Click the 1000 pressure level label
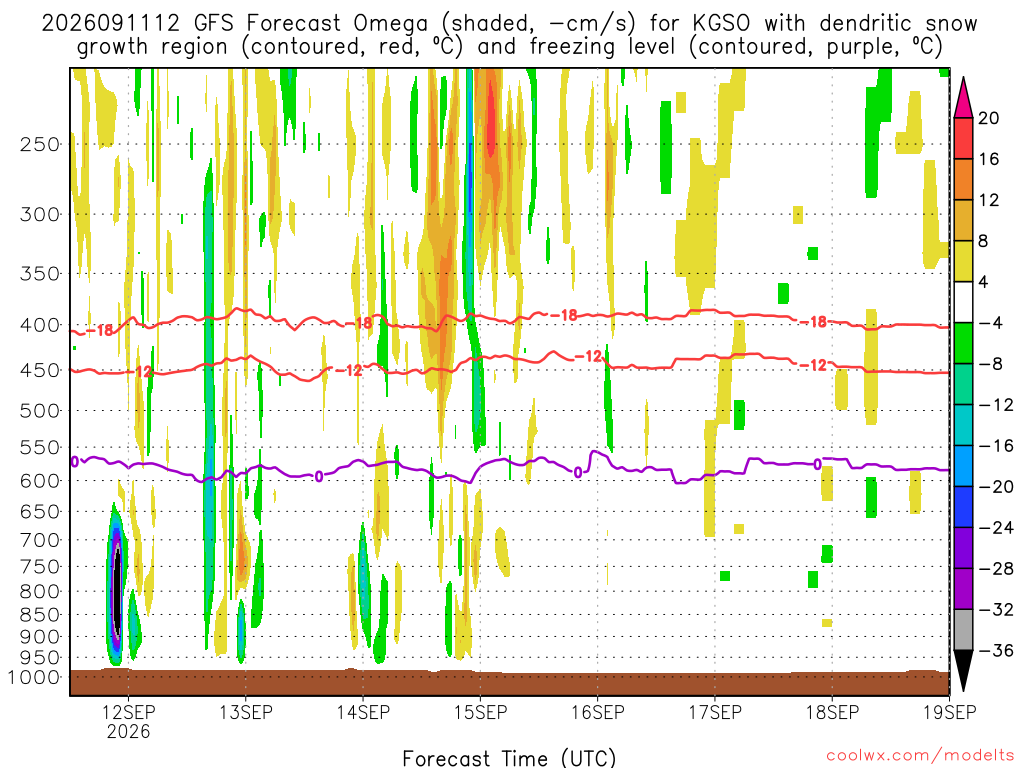The width and height of the screenshot is (1024, 768). (x=35, y=677)
